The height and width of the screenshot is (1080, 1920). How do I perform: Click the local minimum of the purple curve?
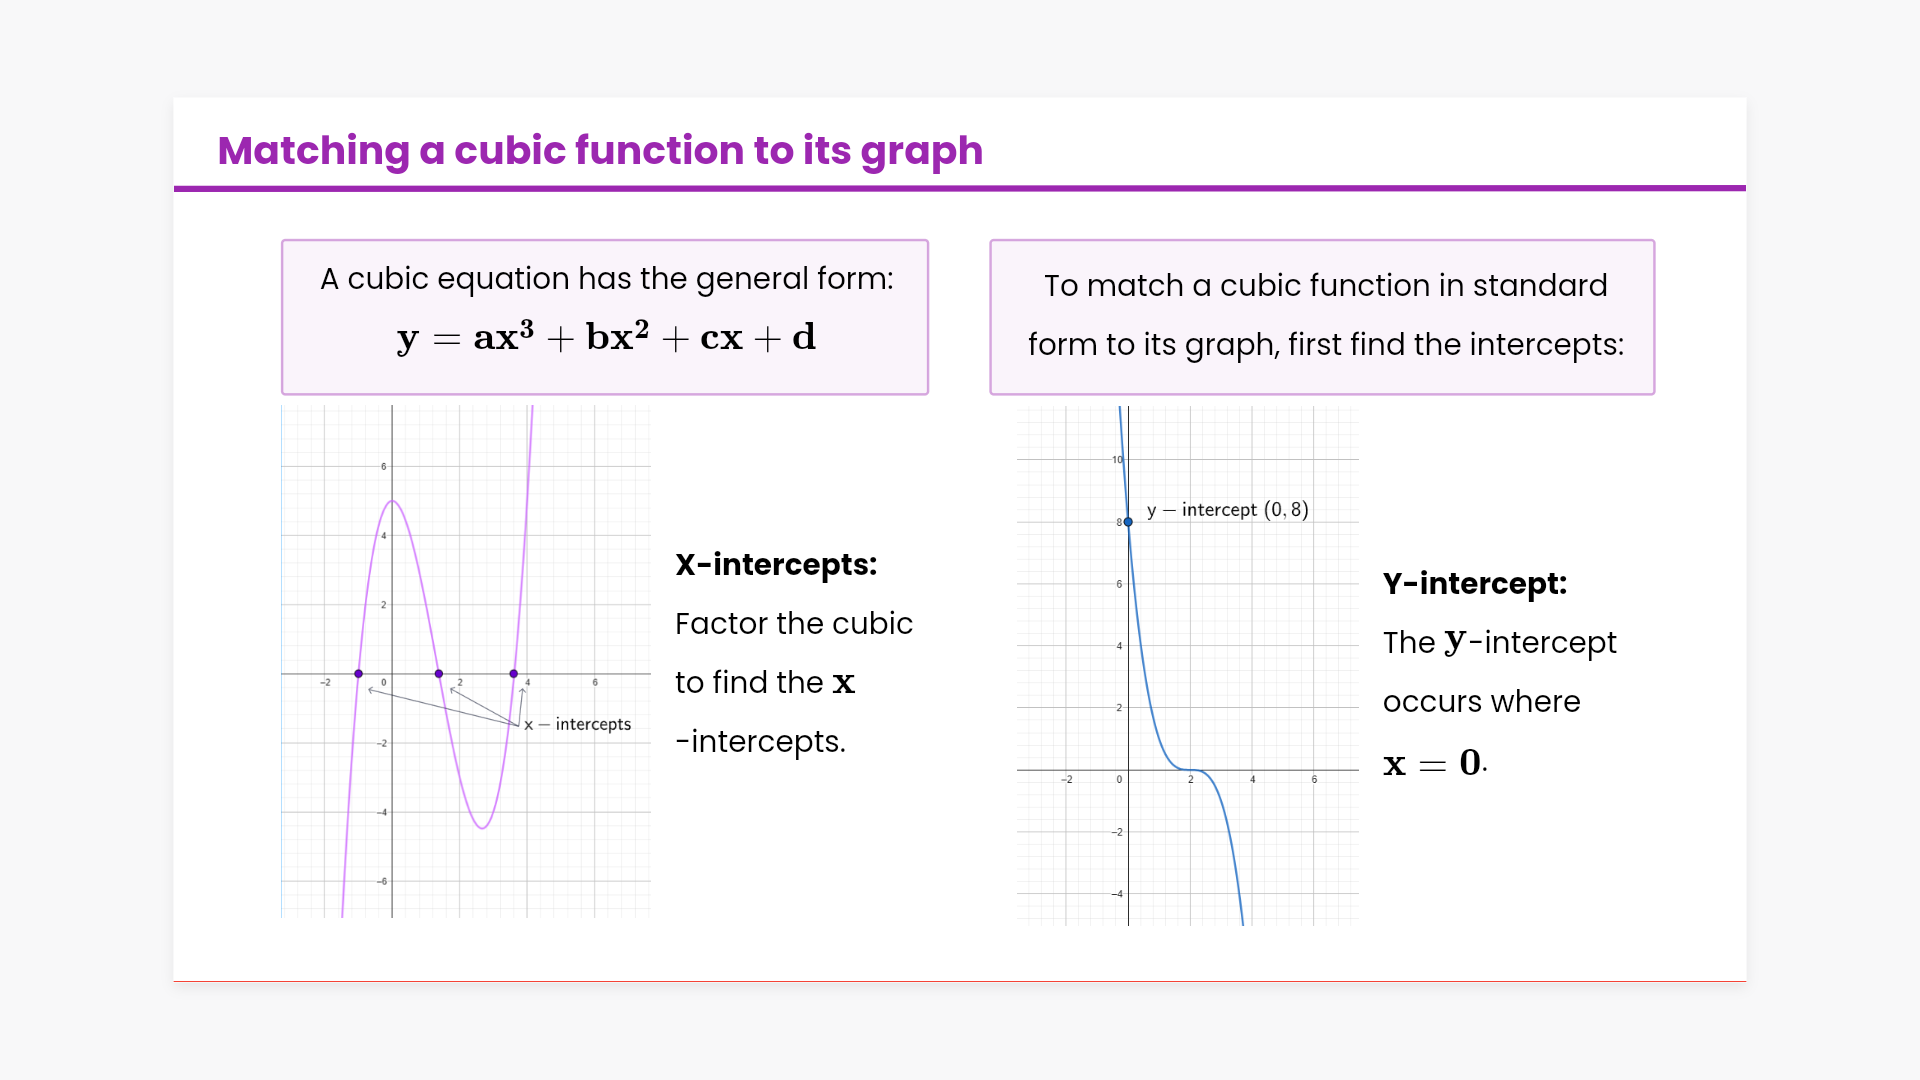[483, 828]
